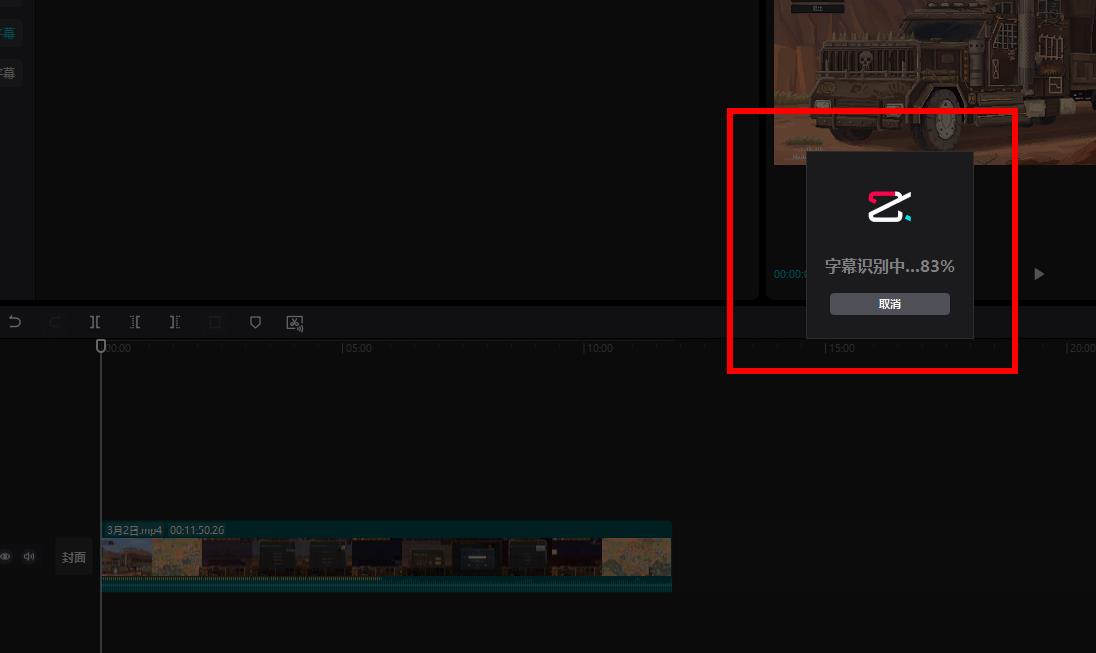Click the 05:00 mark on timeline ruler
The image size is (1096, 653).
(356, 348)
